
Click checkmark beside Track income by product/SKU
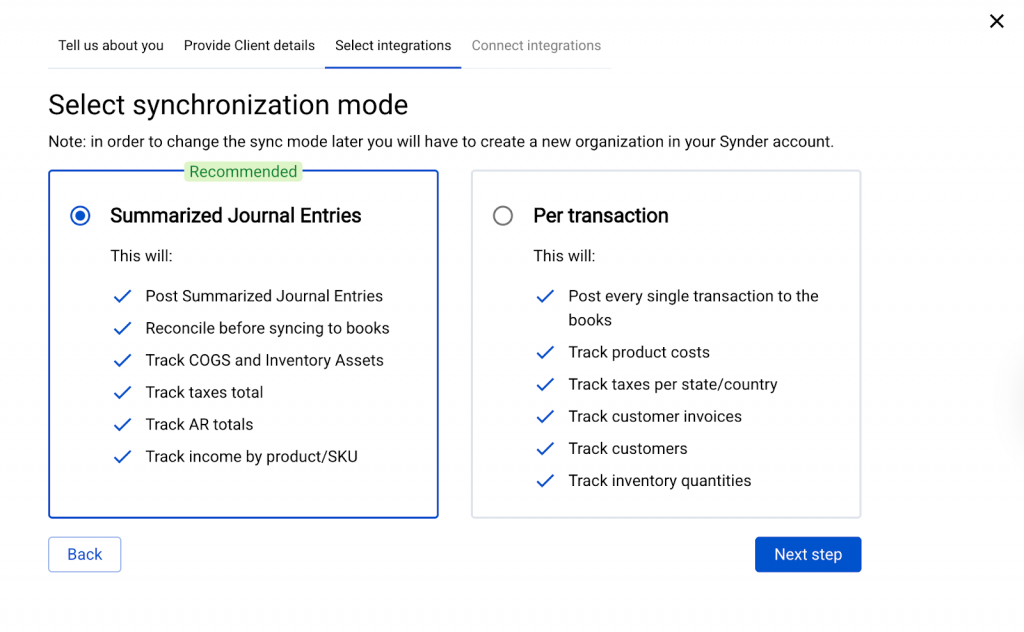point(123,457)
